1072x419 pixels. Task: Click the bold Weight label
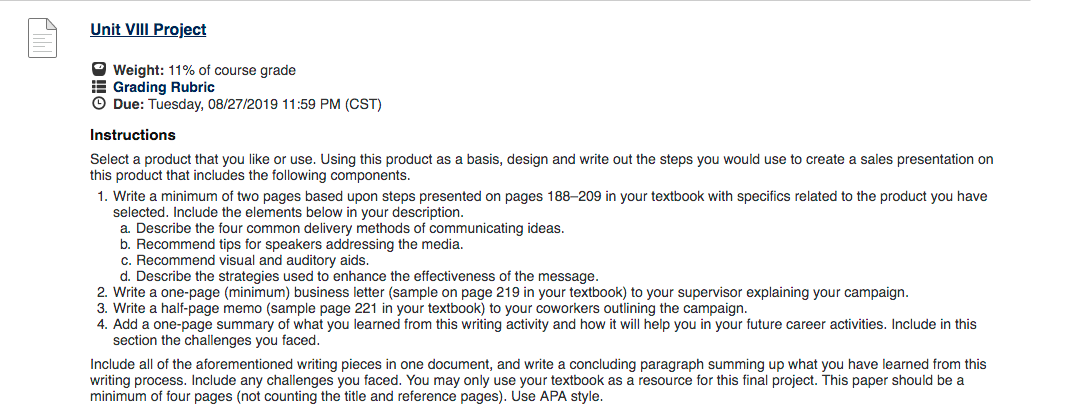click(139, 70)
